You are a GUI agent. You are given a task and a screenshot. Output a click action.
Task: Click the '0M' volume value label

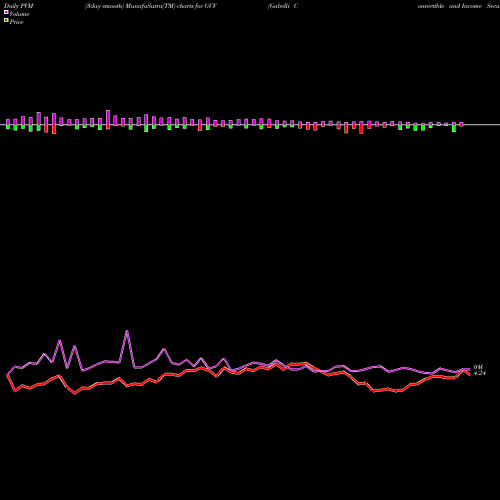click(x=478, y=367)
